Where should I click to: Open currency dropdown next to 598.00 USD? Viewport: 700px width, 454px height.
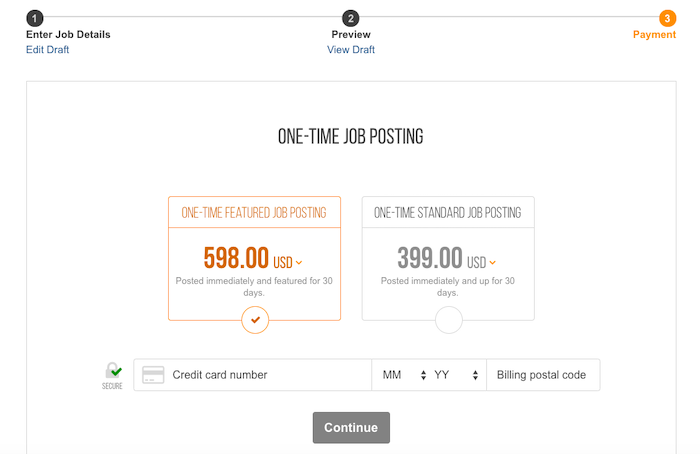[x=299, y=262]
